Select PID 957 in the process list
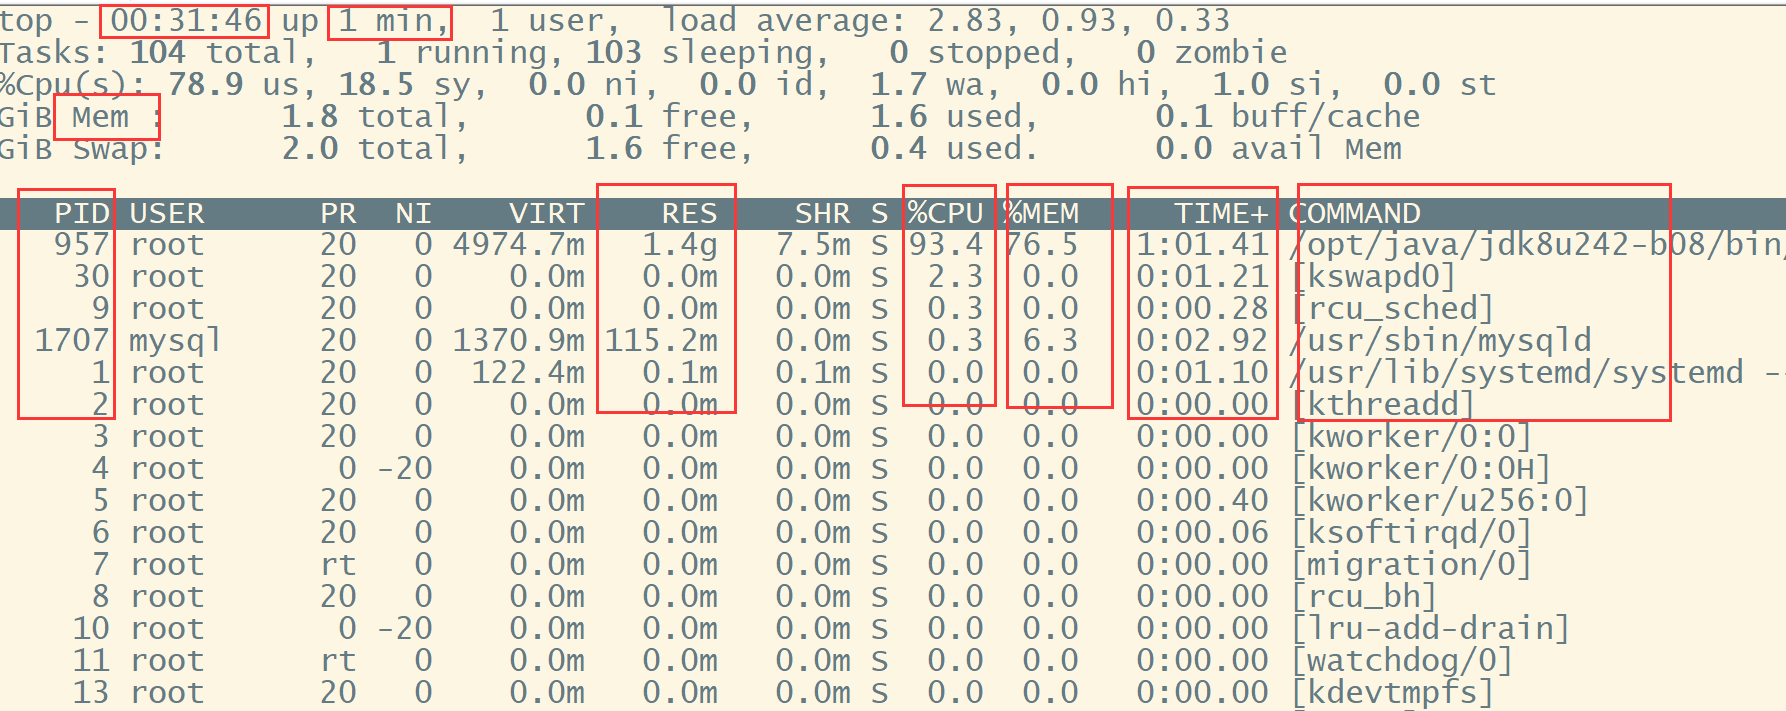 click(81, 244)
